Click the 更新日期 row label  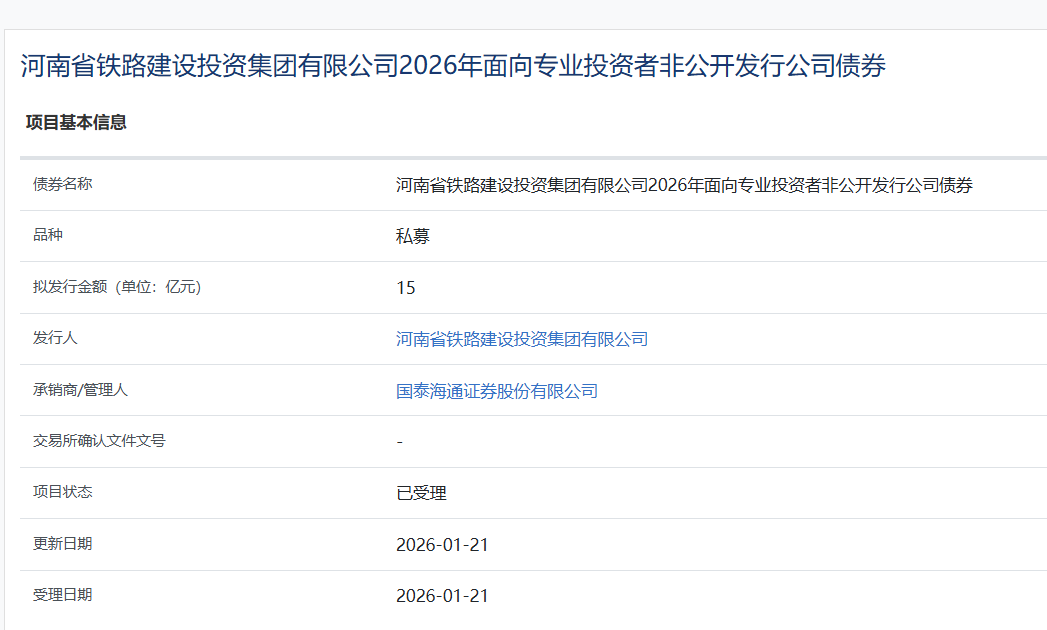click(x=62, y=544)
